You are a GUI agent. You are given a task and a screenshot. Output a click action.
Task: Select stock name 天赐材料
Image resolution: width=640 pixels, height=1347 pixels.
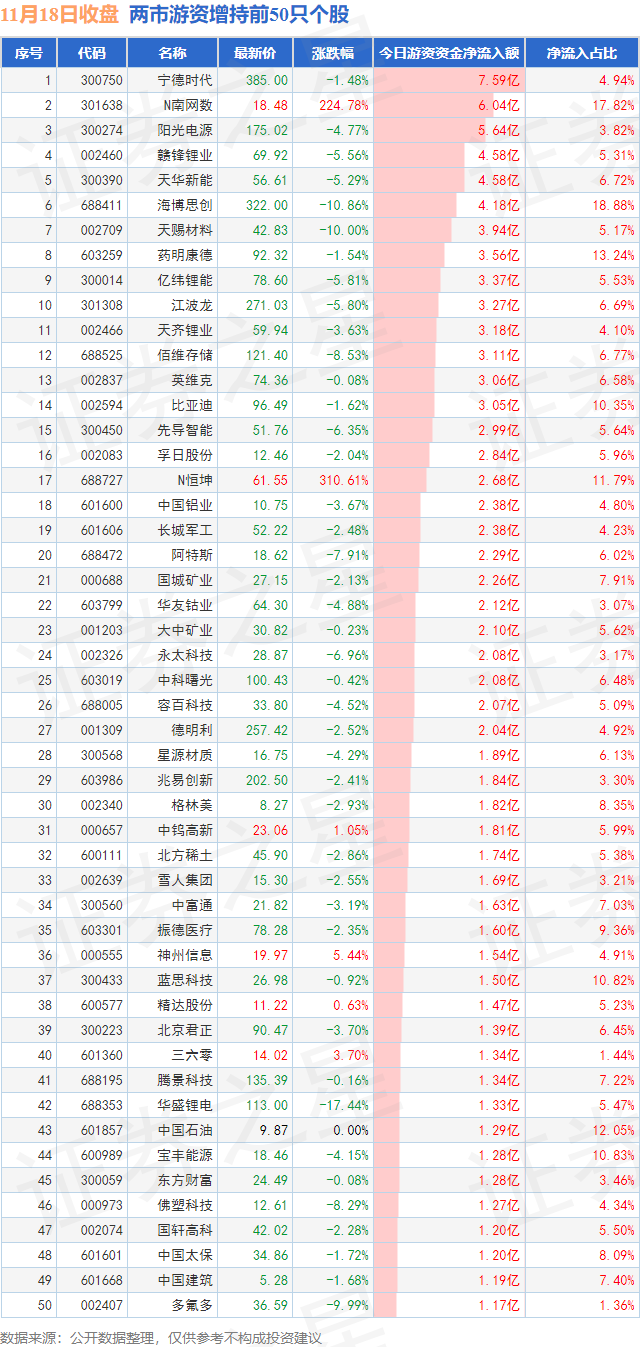tap(186, 230)
